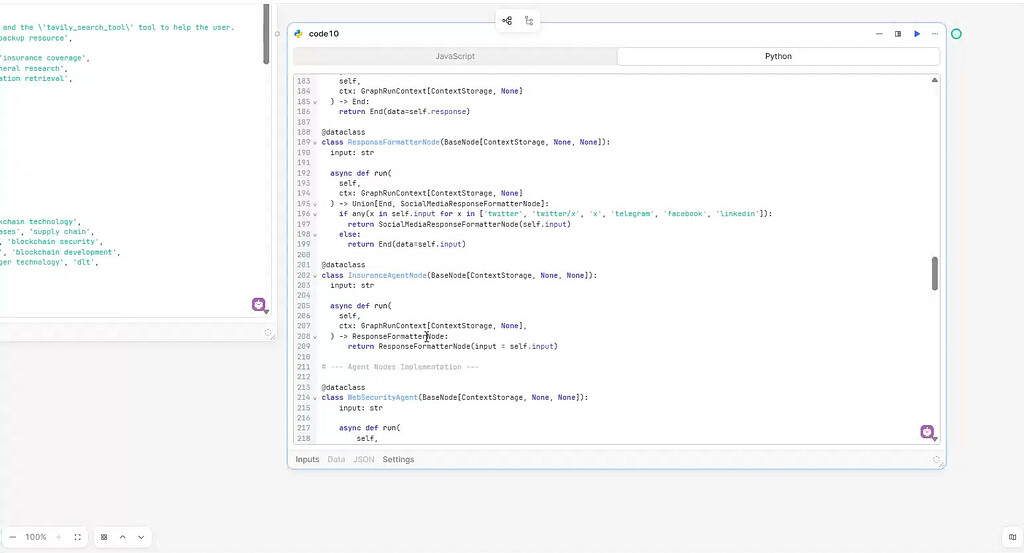Click the scroll-up arrow in code editor

pos(935,80)
